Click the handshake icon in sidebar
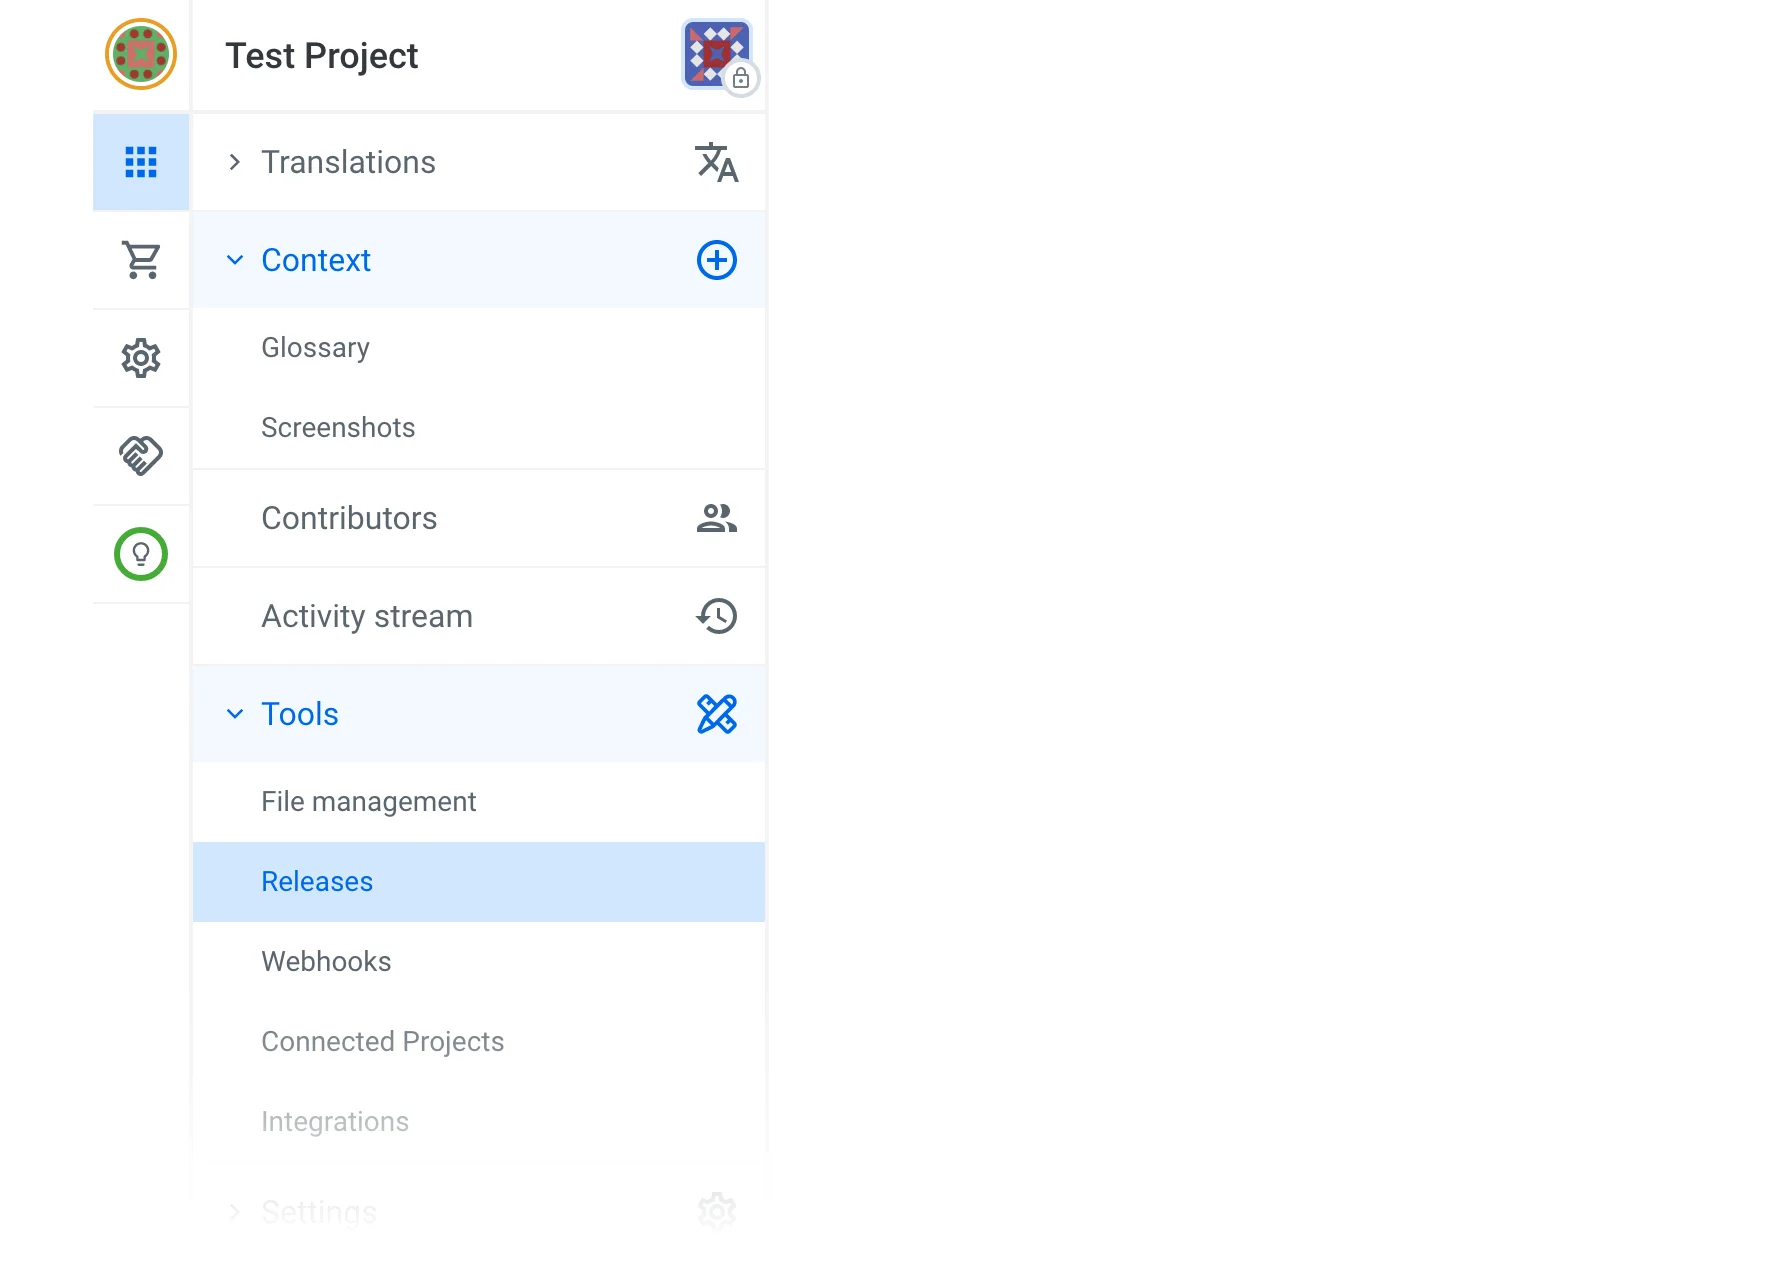This screenshot has height=1270, width=1766. [x=141, y=456]
